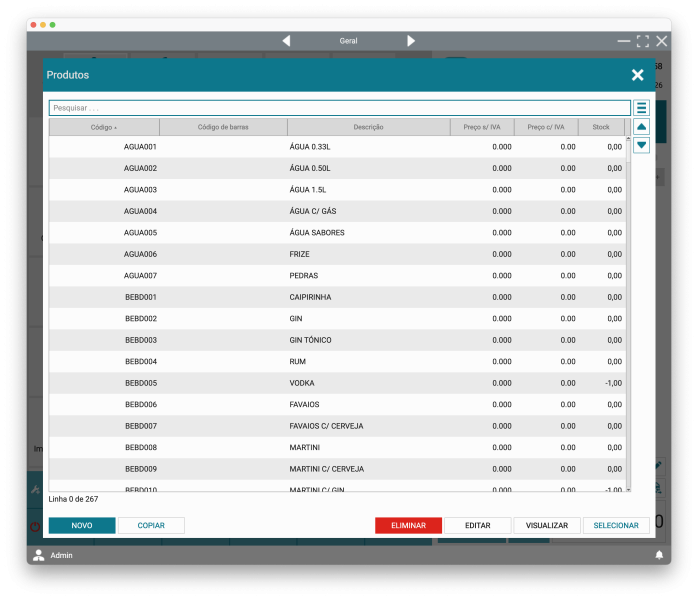The height and width of the screenshot is (600, 698).
Task: Click into the Pesquisar search field
Action: [x=340, y=108]
